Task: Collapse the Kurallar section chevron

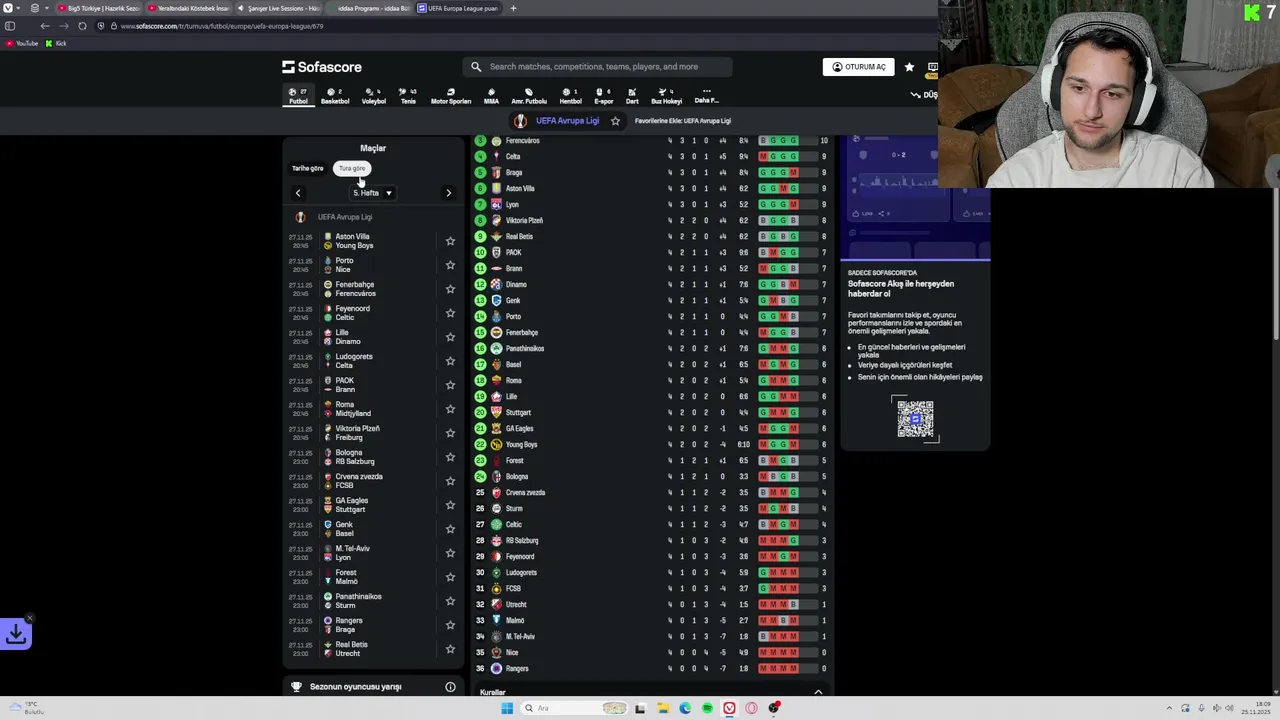Action: (x=818, y=692)
